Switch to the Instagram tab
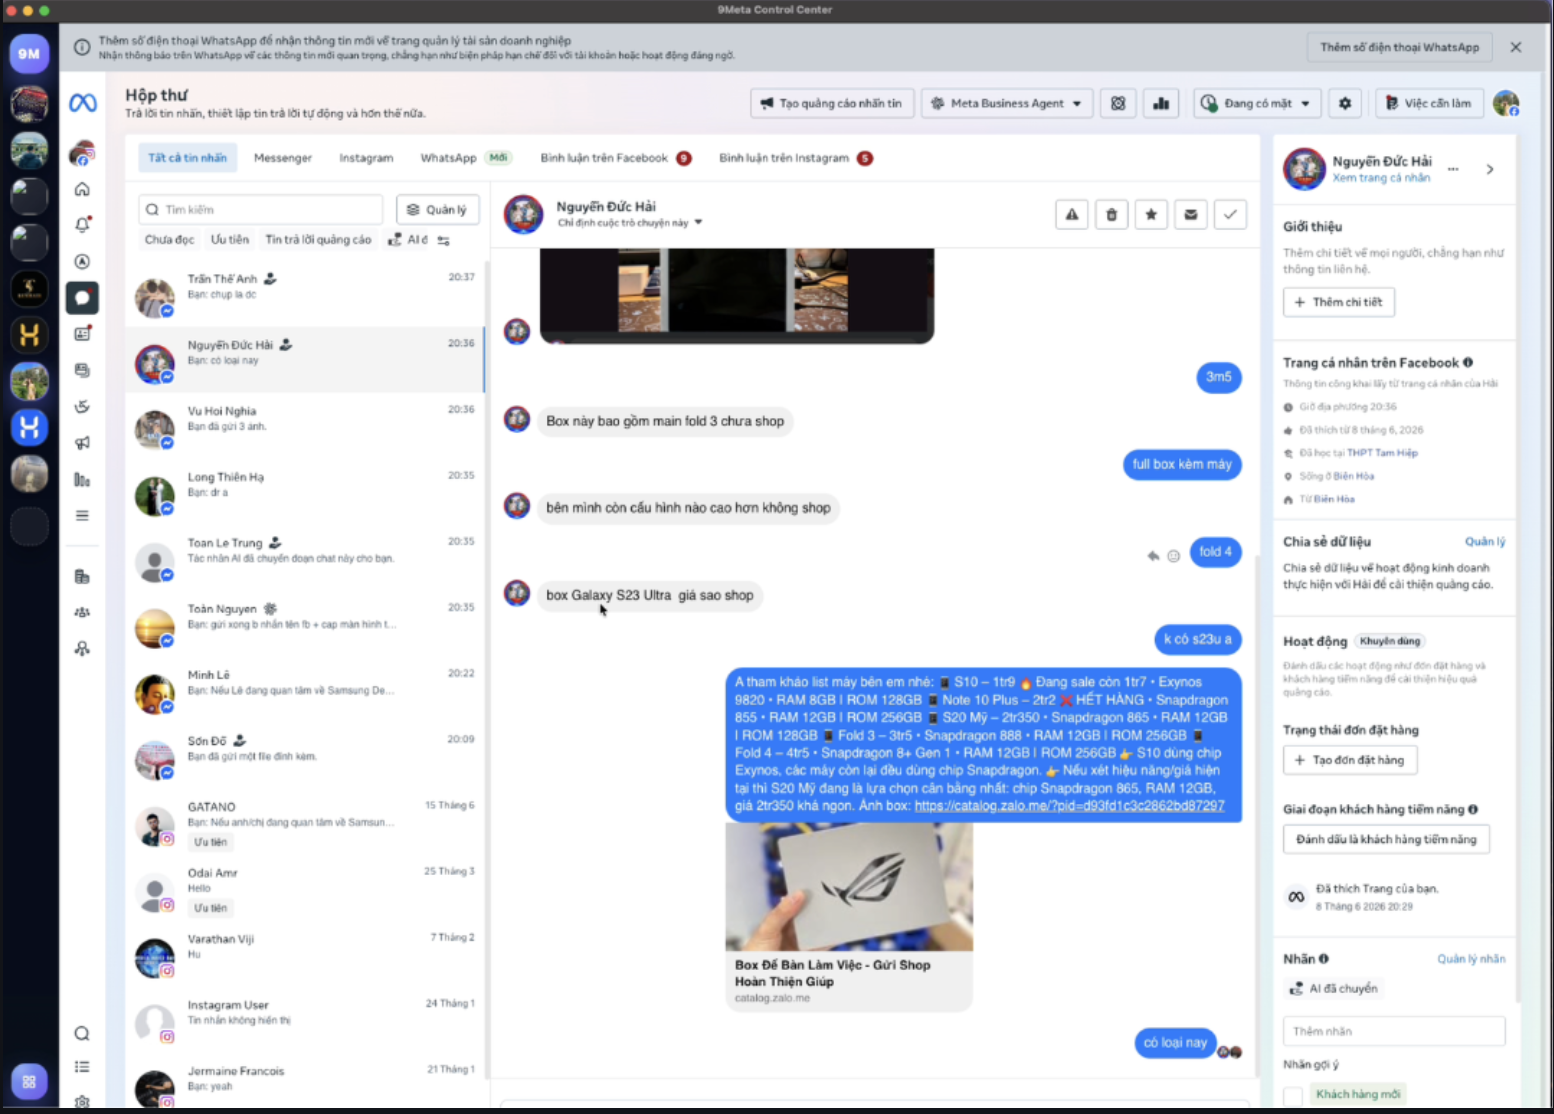Screen dimensions: 1554x1114 (366, 158)
